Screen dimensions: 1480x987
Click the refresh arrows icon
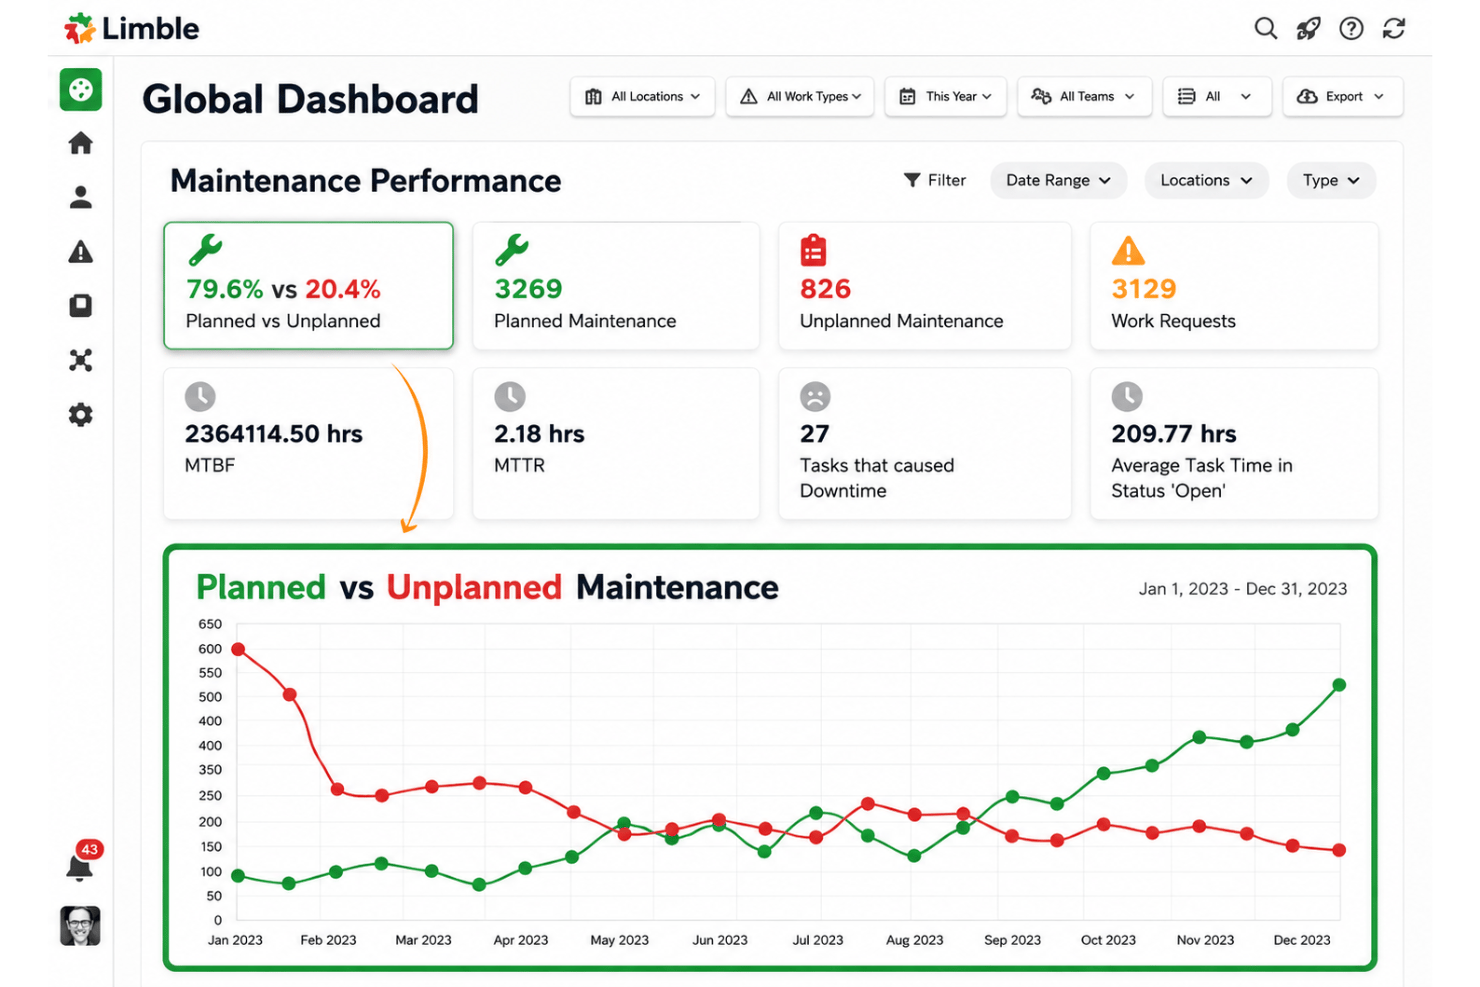pyautogui.click(x=1394, y=28)
